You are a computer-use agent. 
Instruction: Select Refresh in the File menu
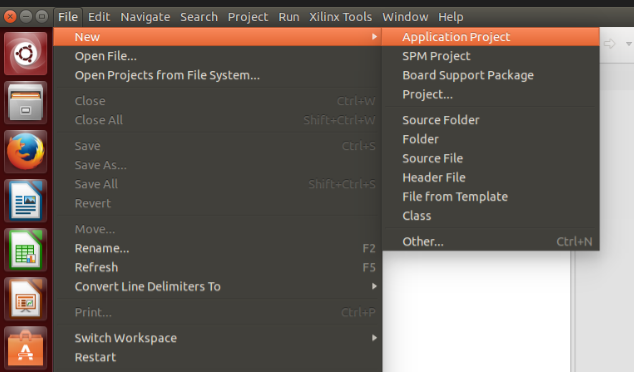click(218, 267)
